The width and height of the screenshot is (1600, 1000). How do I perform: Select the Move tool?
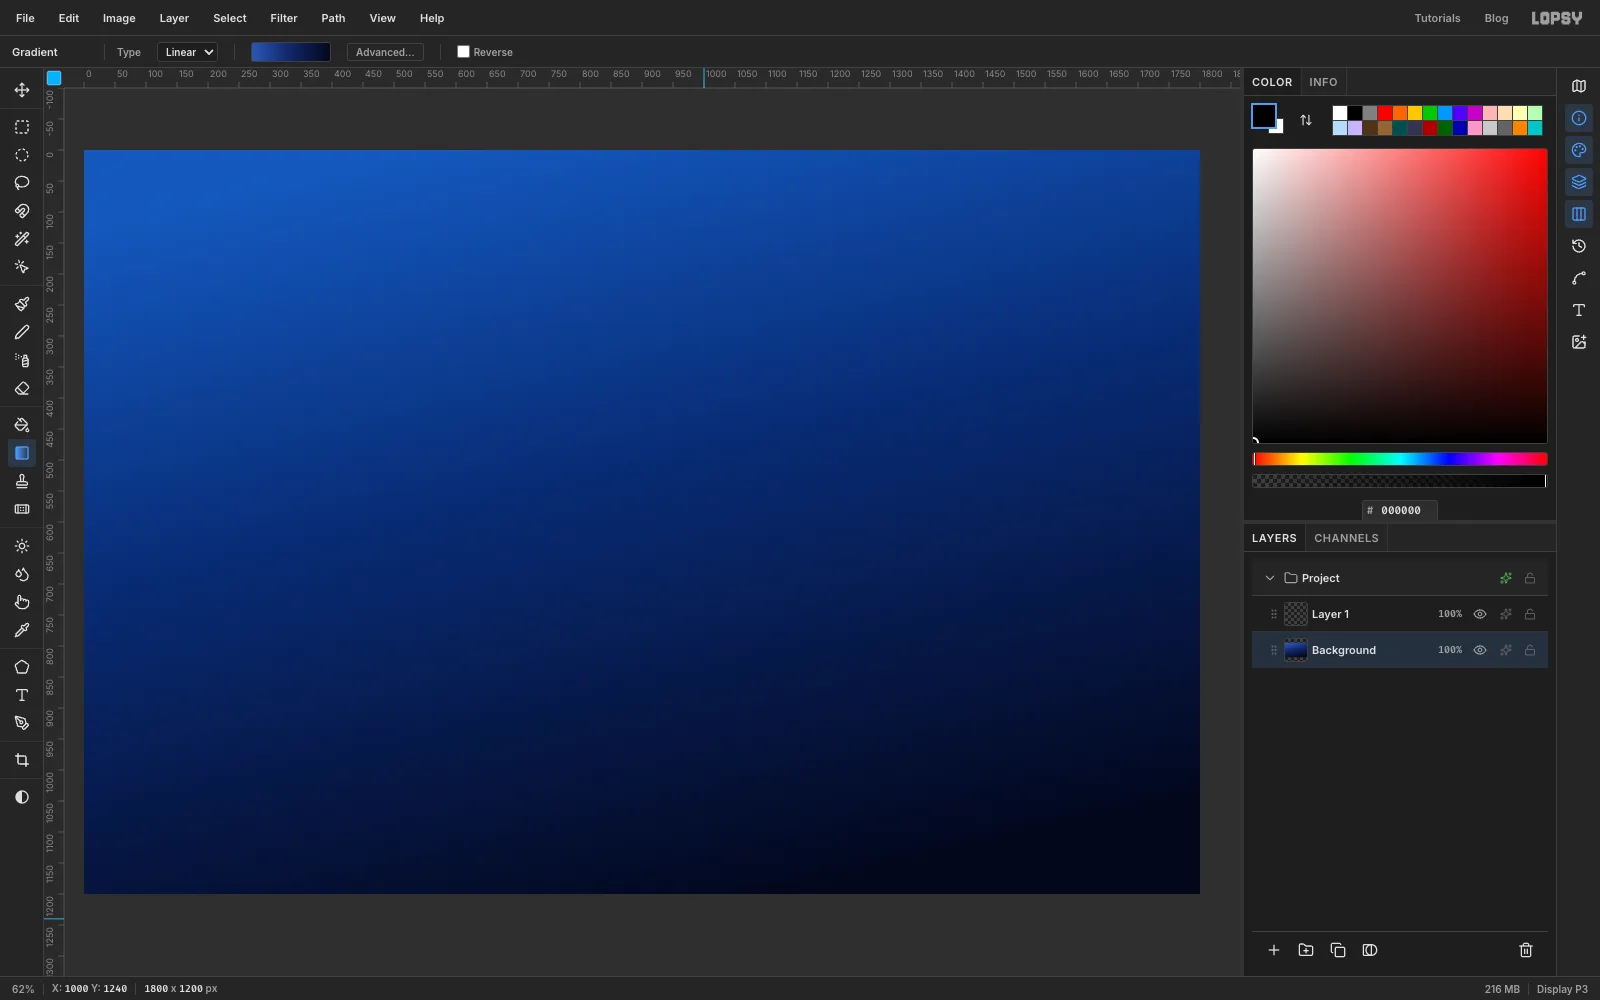[22, 90]
